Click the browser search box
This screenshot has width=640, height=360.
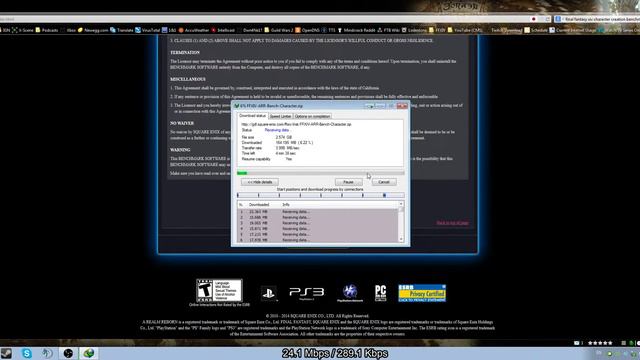pos(598,19)
